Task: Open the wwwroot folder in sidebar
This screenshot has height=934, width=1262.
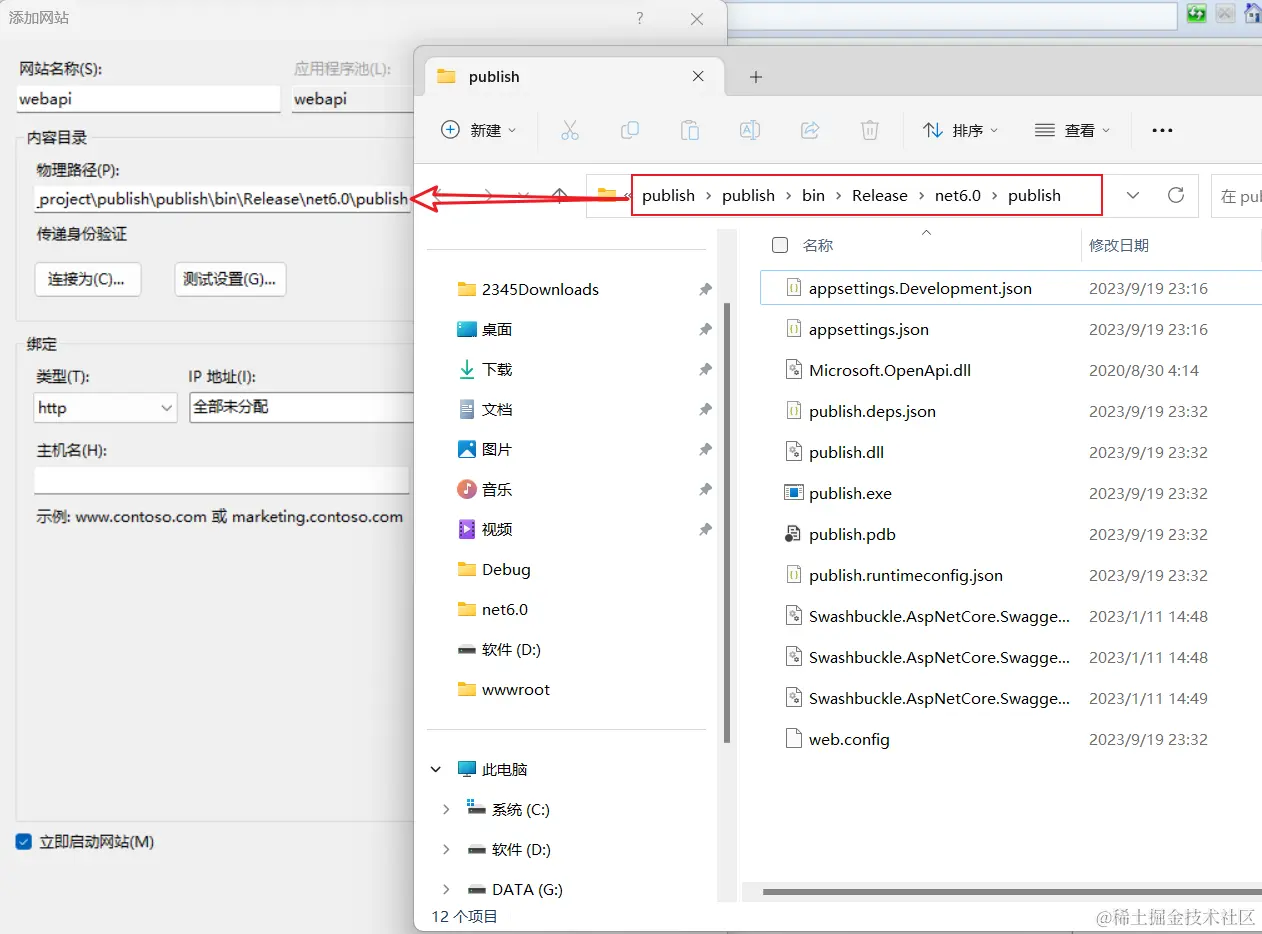Action: [503, 689]
